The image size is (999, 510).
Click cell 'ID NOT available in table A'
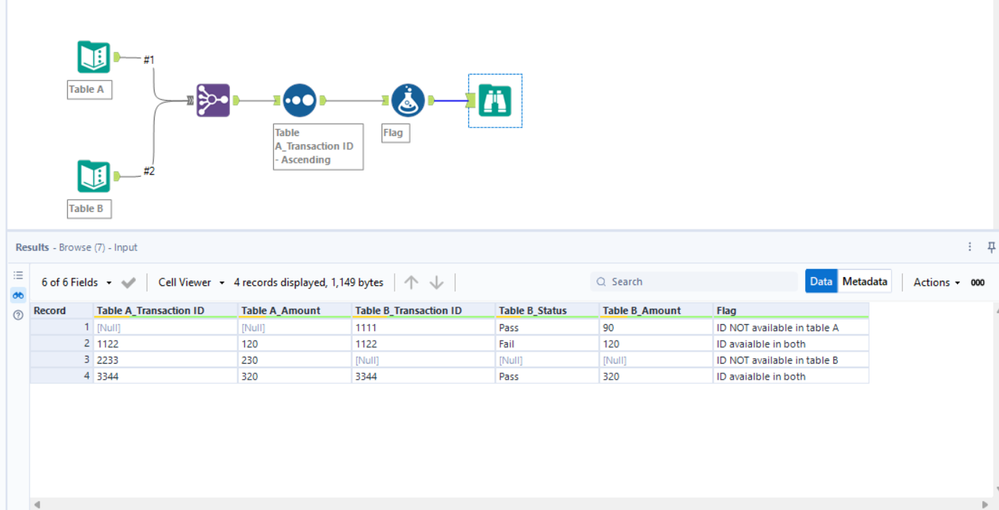[x=791, y=328]
